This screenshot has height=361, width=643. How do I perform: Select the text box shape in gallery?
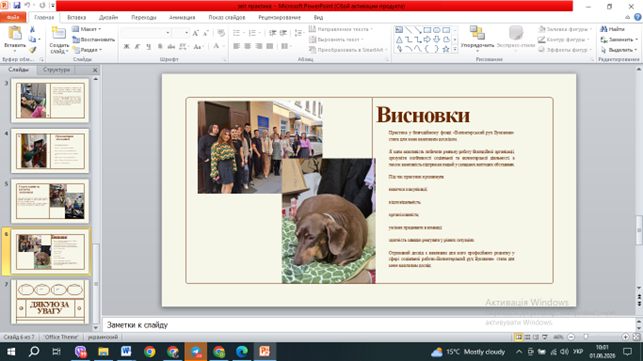399,30
